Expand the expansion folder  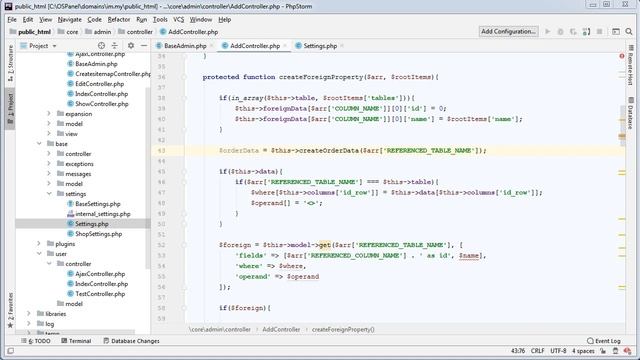tap(49, 113)
